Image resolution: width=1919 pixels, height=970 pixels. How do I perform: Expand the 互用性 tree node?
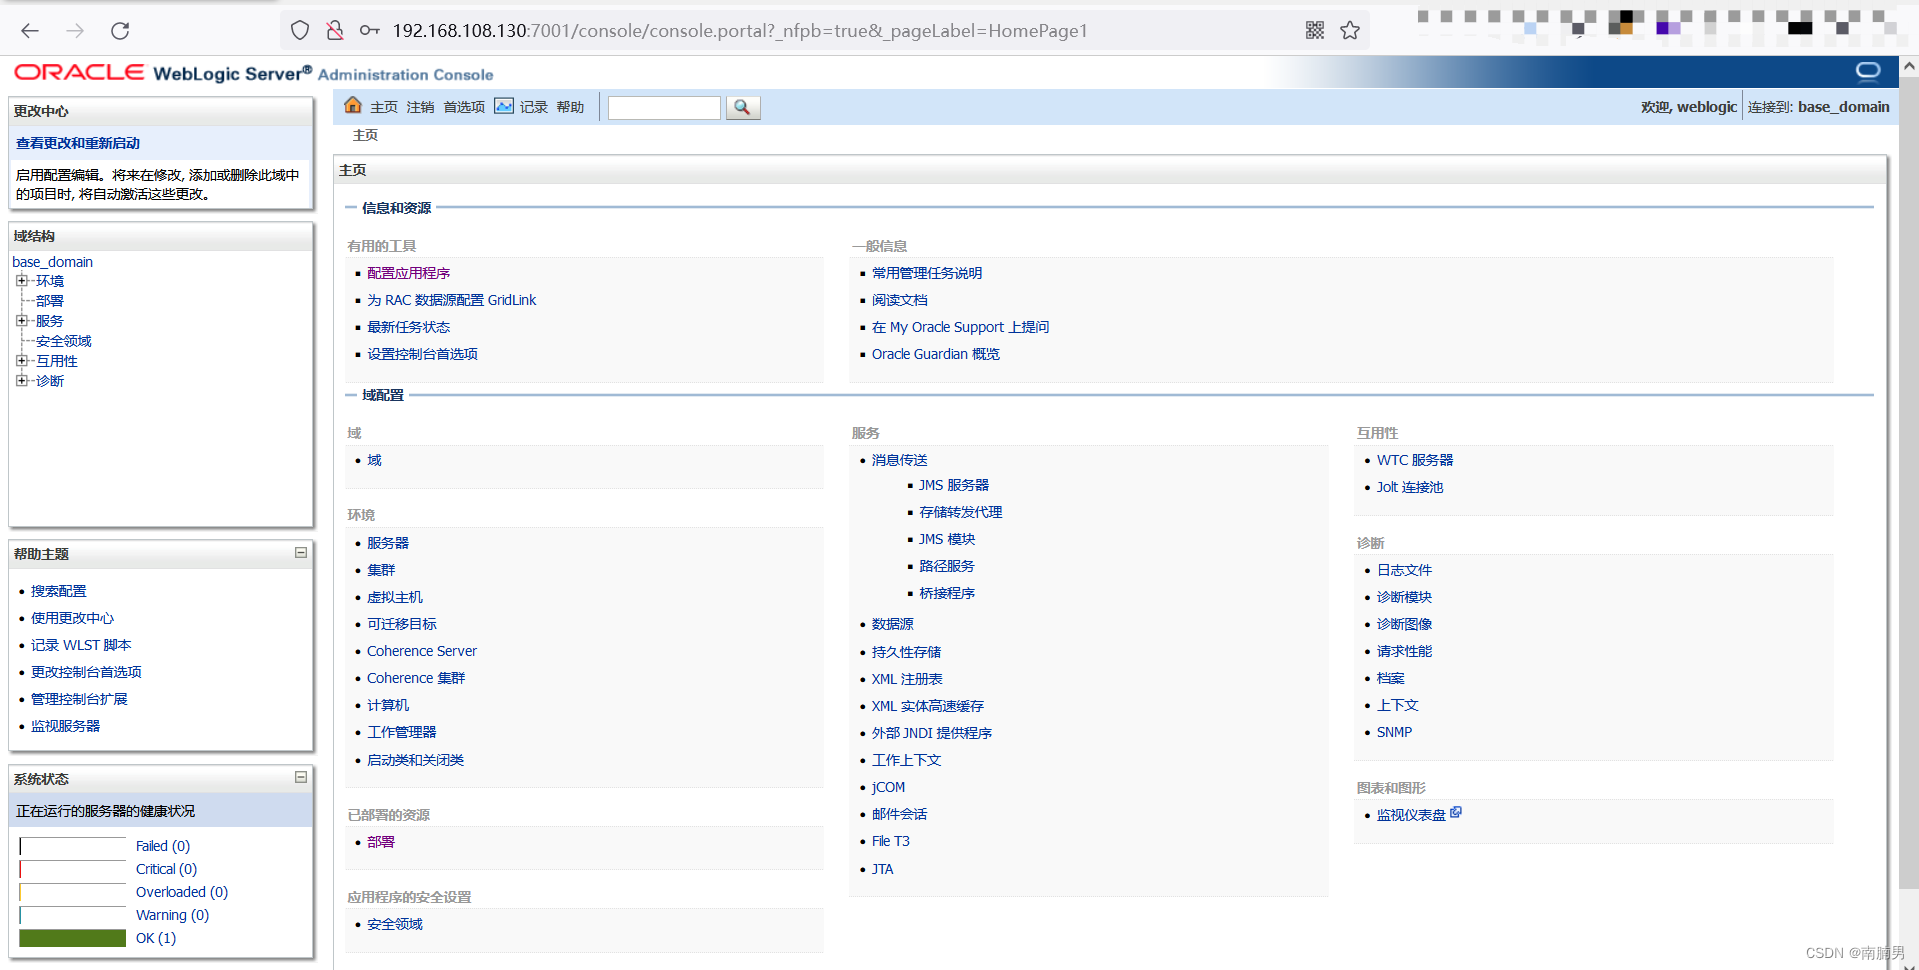22,361
